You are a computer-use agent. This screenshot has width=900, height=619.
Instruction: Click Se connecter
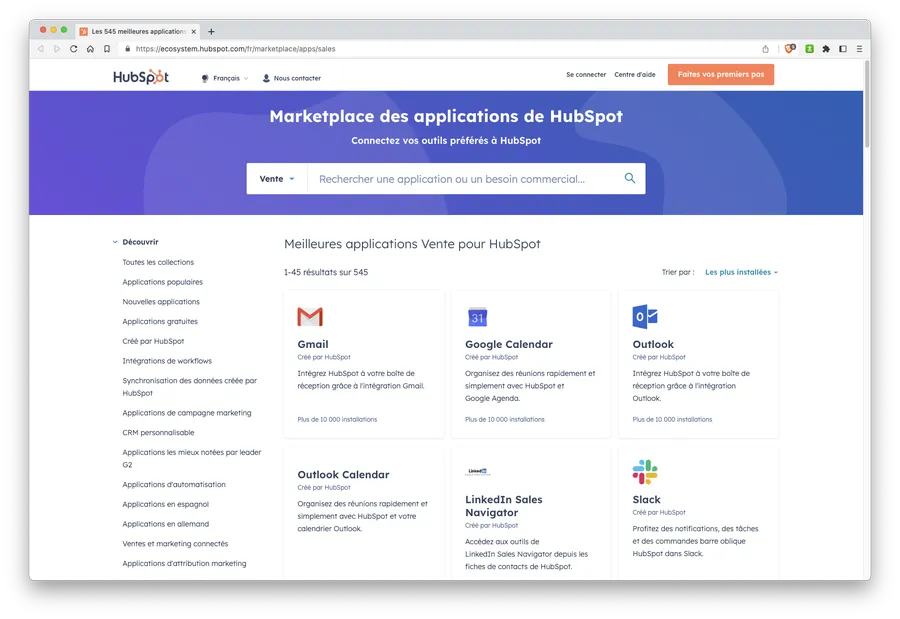pos(585,75)
